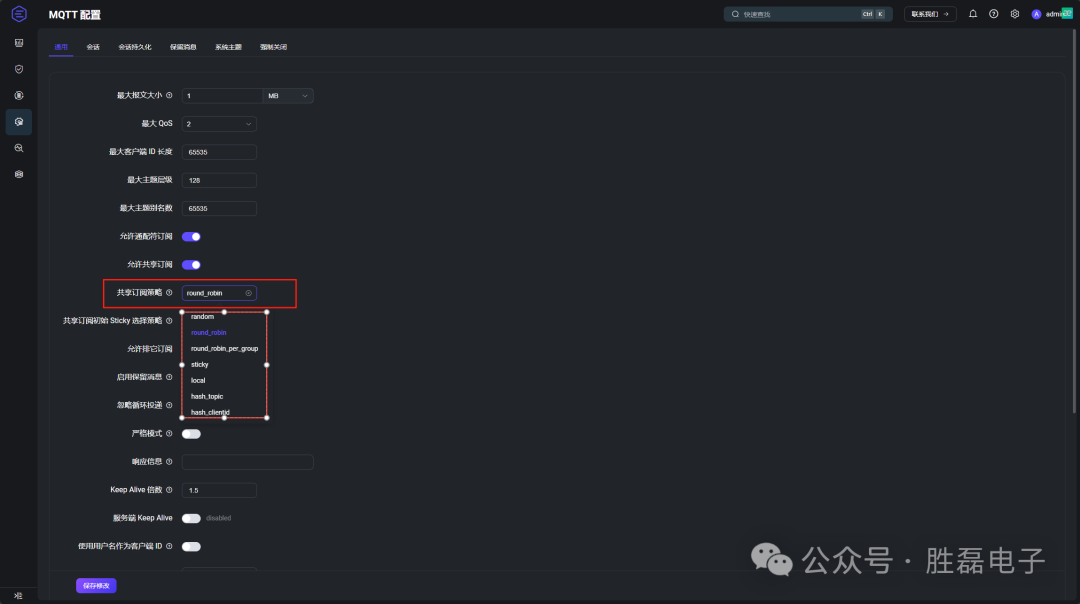Select sticky strategy option

click(x=200, y=364)
